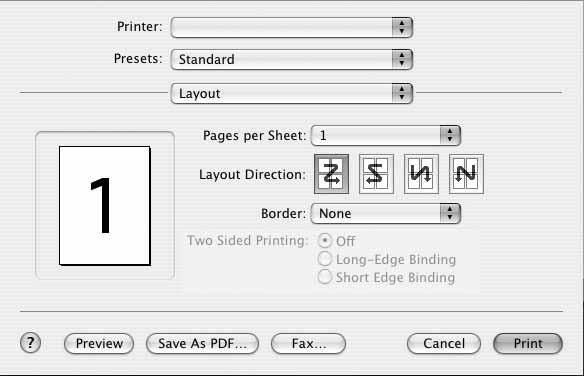Open the empty Printer selection dropdown
The image size is (584, 376).
point(292,27)
